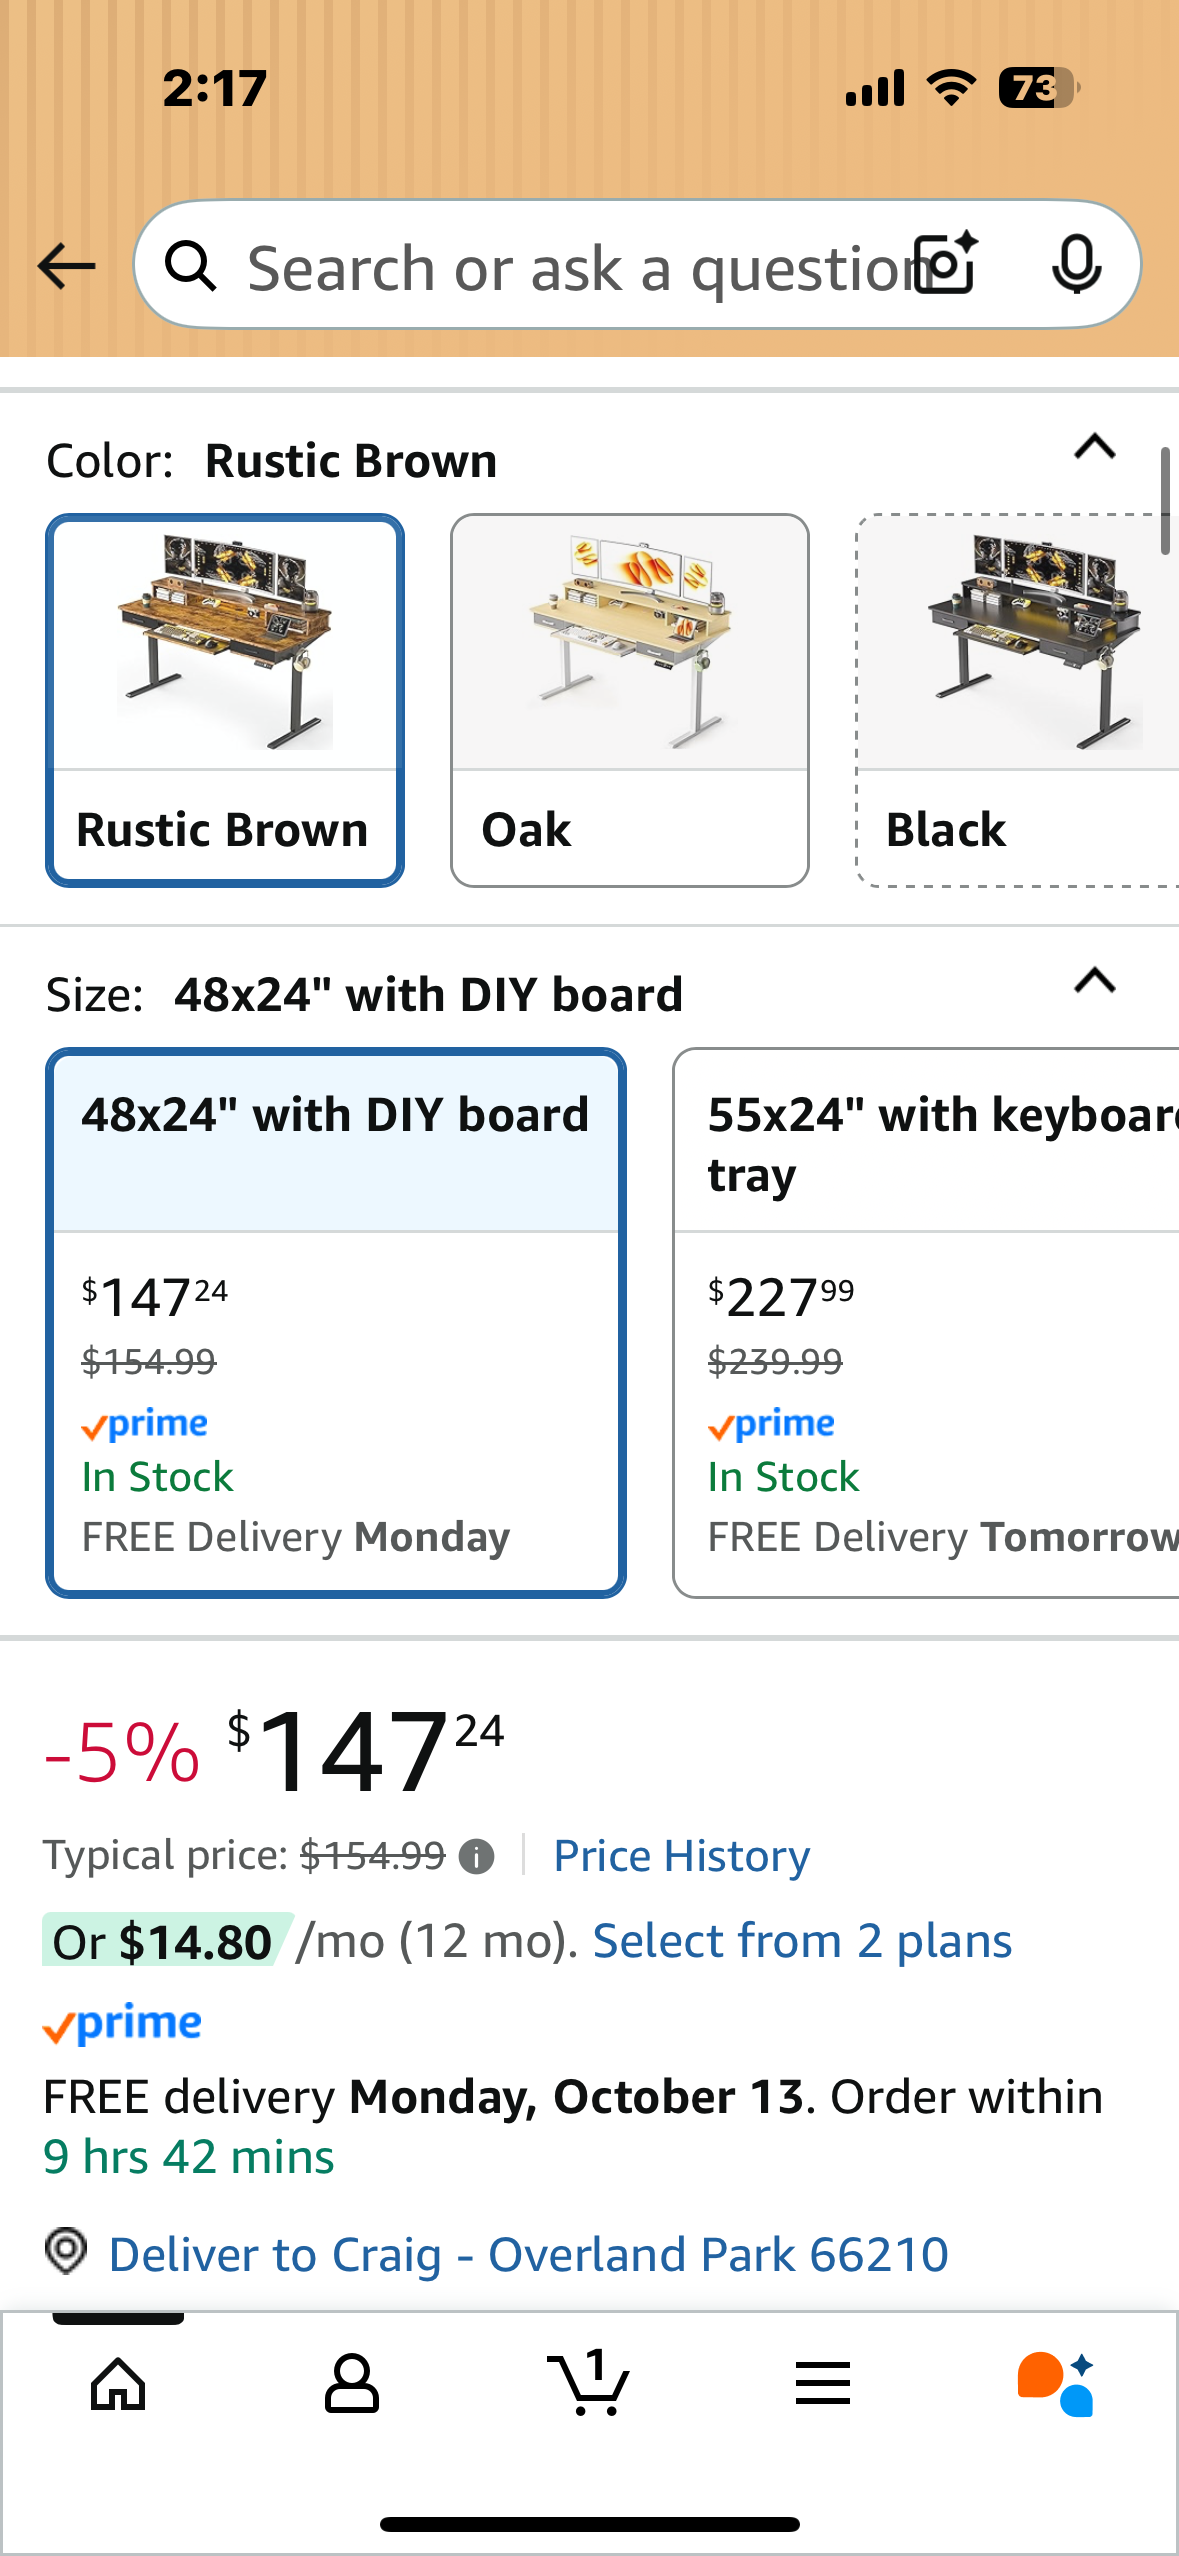1179x2556 pixels.
Task: Change delivery address for Craig
Action: pos(527,2255)
